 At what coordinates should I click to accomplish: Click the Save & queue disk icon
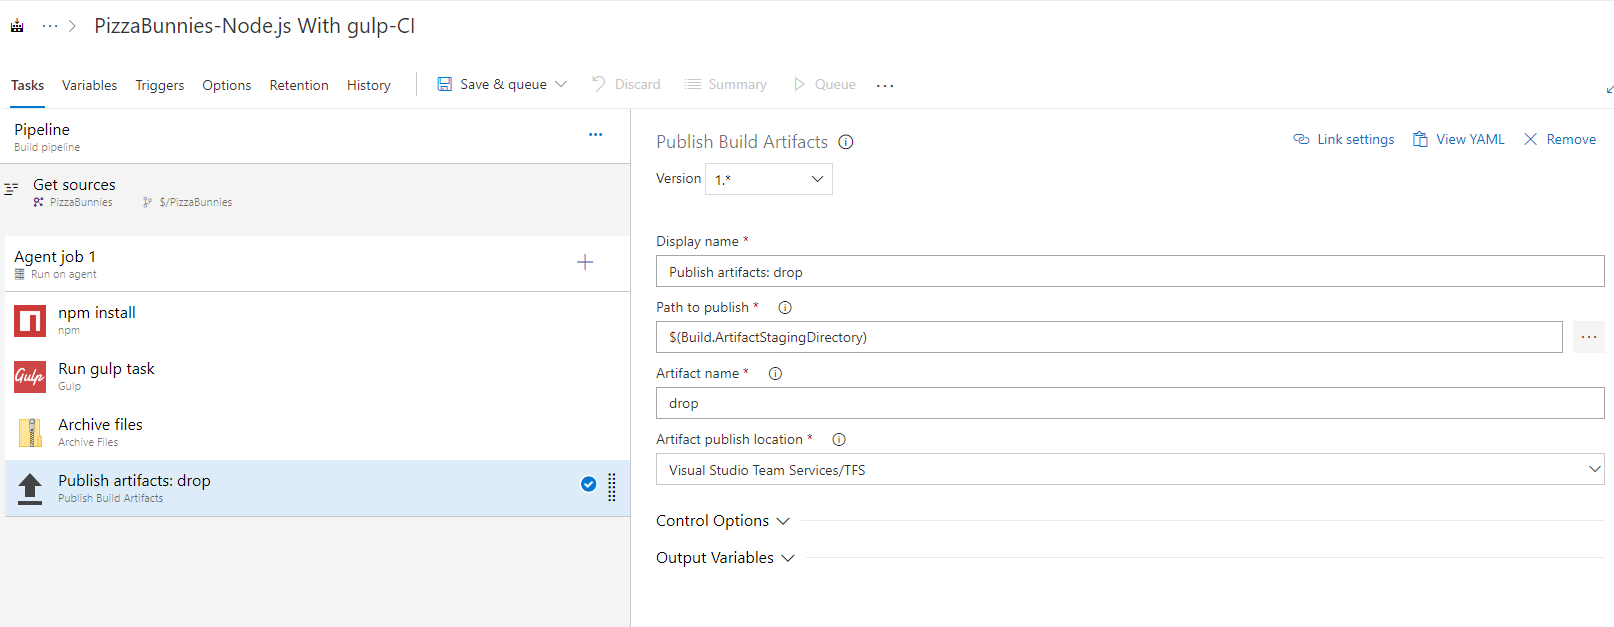(x=444, y=84)
